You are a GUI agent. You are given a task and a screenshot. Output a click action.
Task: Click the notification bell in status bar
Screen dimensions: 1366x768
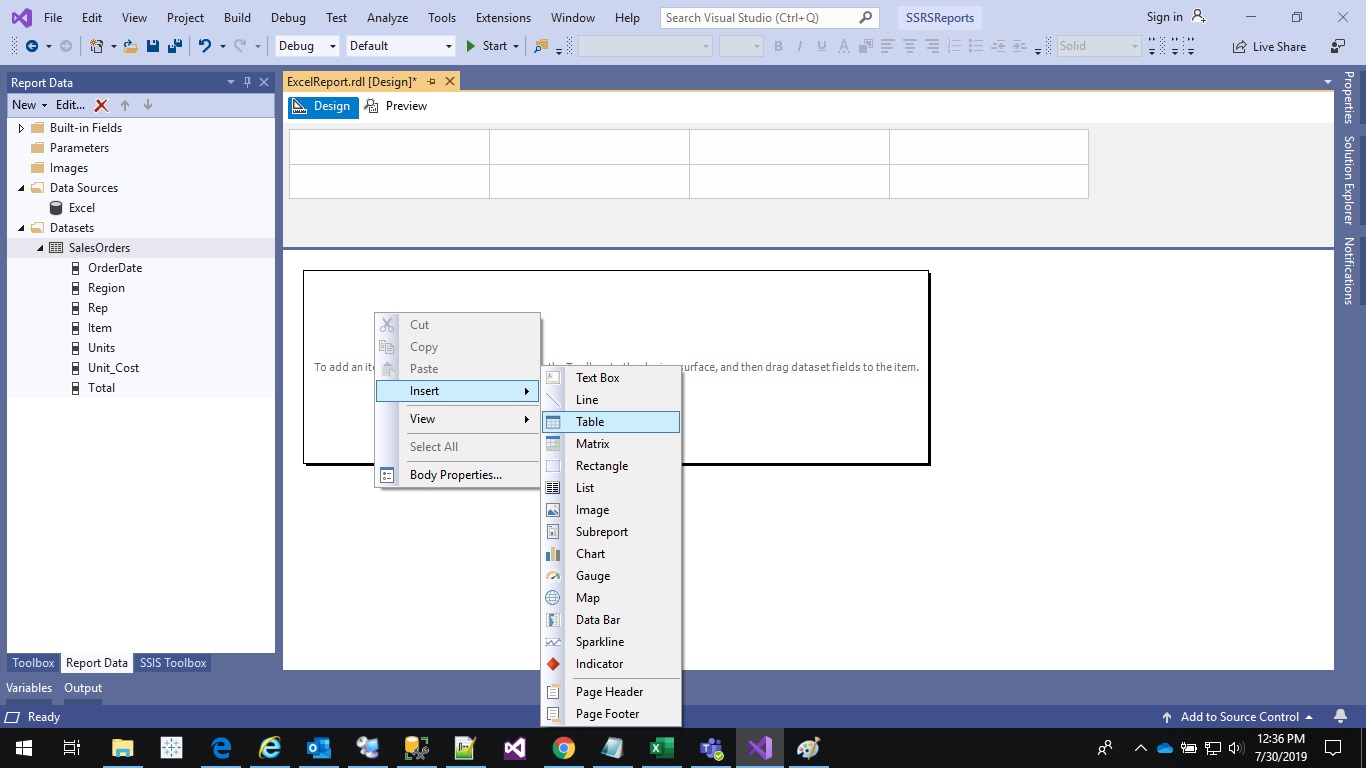(x=1340, y=717)
